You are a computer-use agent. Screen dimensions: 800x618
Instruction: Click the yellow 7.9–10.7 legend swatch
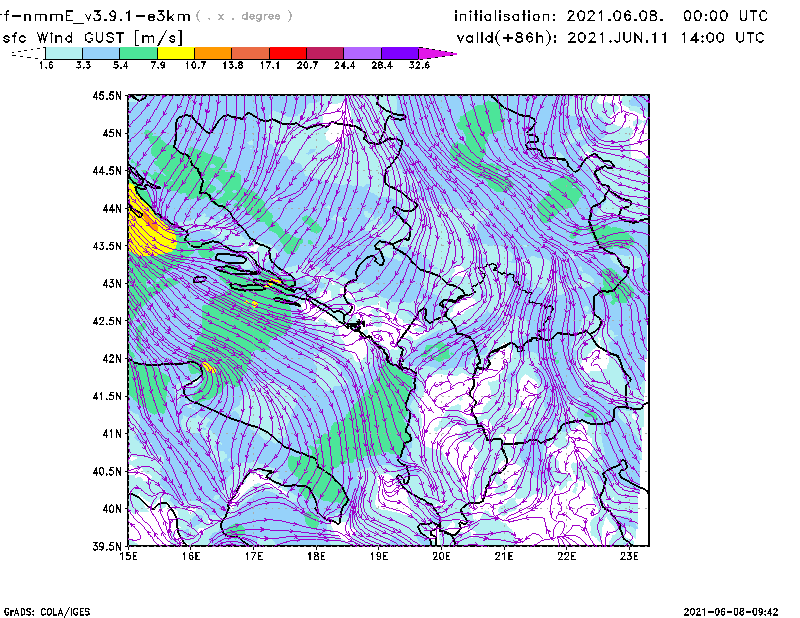tap(176, 53)
